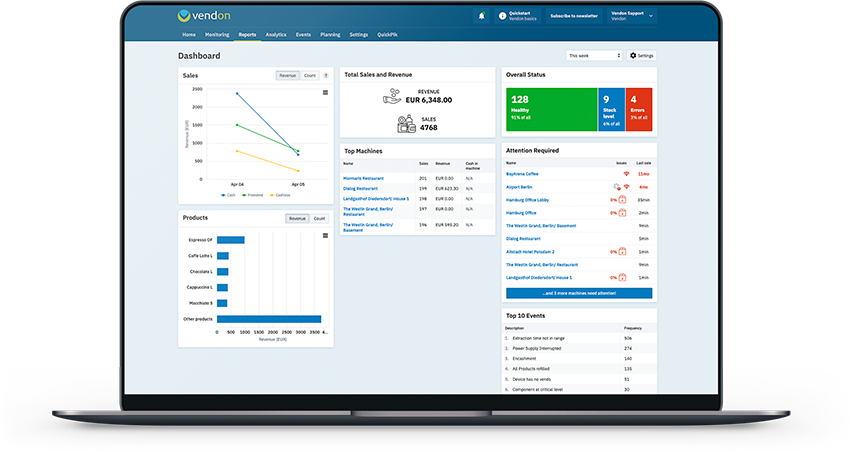Switch Products chart to Revenue

pyautogui.click(x=297, y=218)
